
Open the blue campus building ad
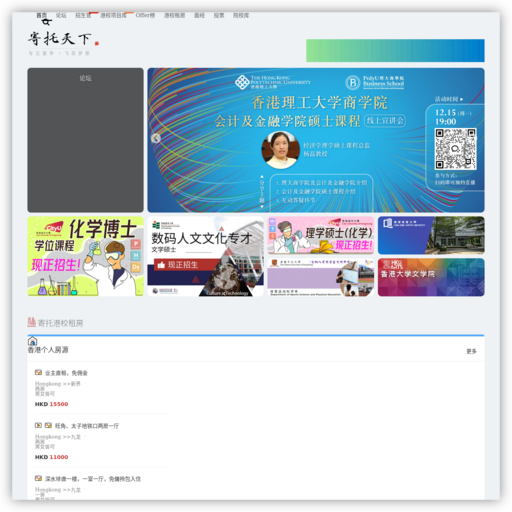click(x=431, y=235)
